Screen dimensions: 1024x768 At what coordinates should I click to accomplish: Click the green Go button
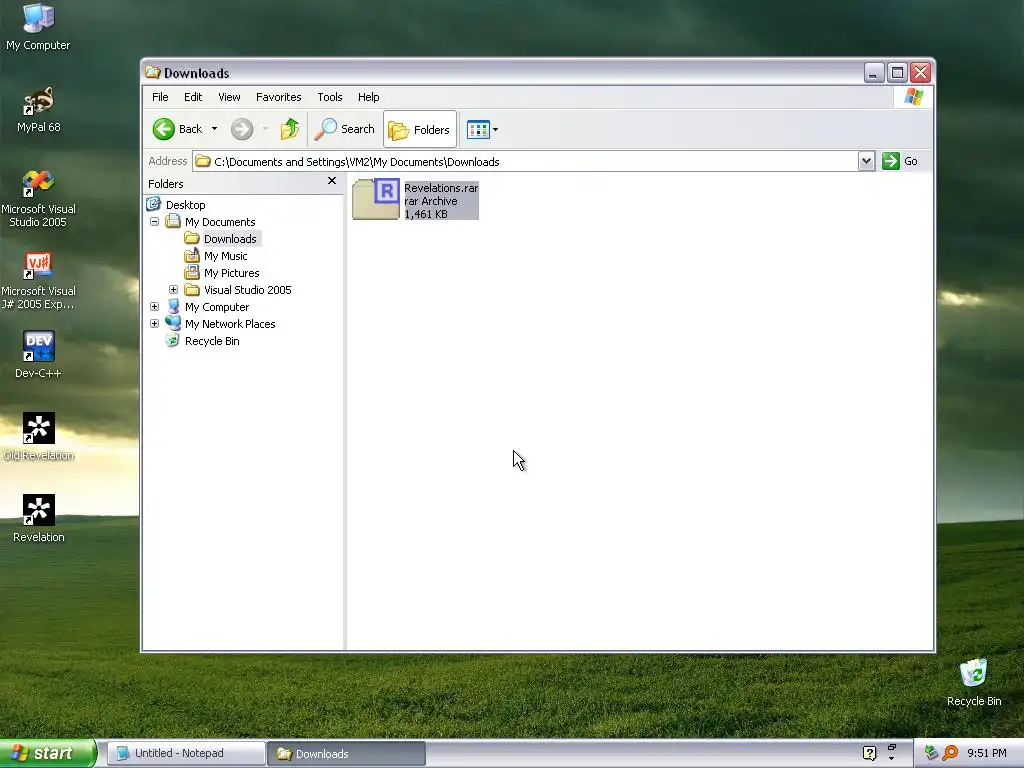pyautogui.click(x=900, y=161)
